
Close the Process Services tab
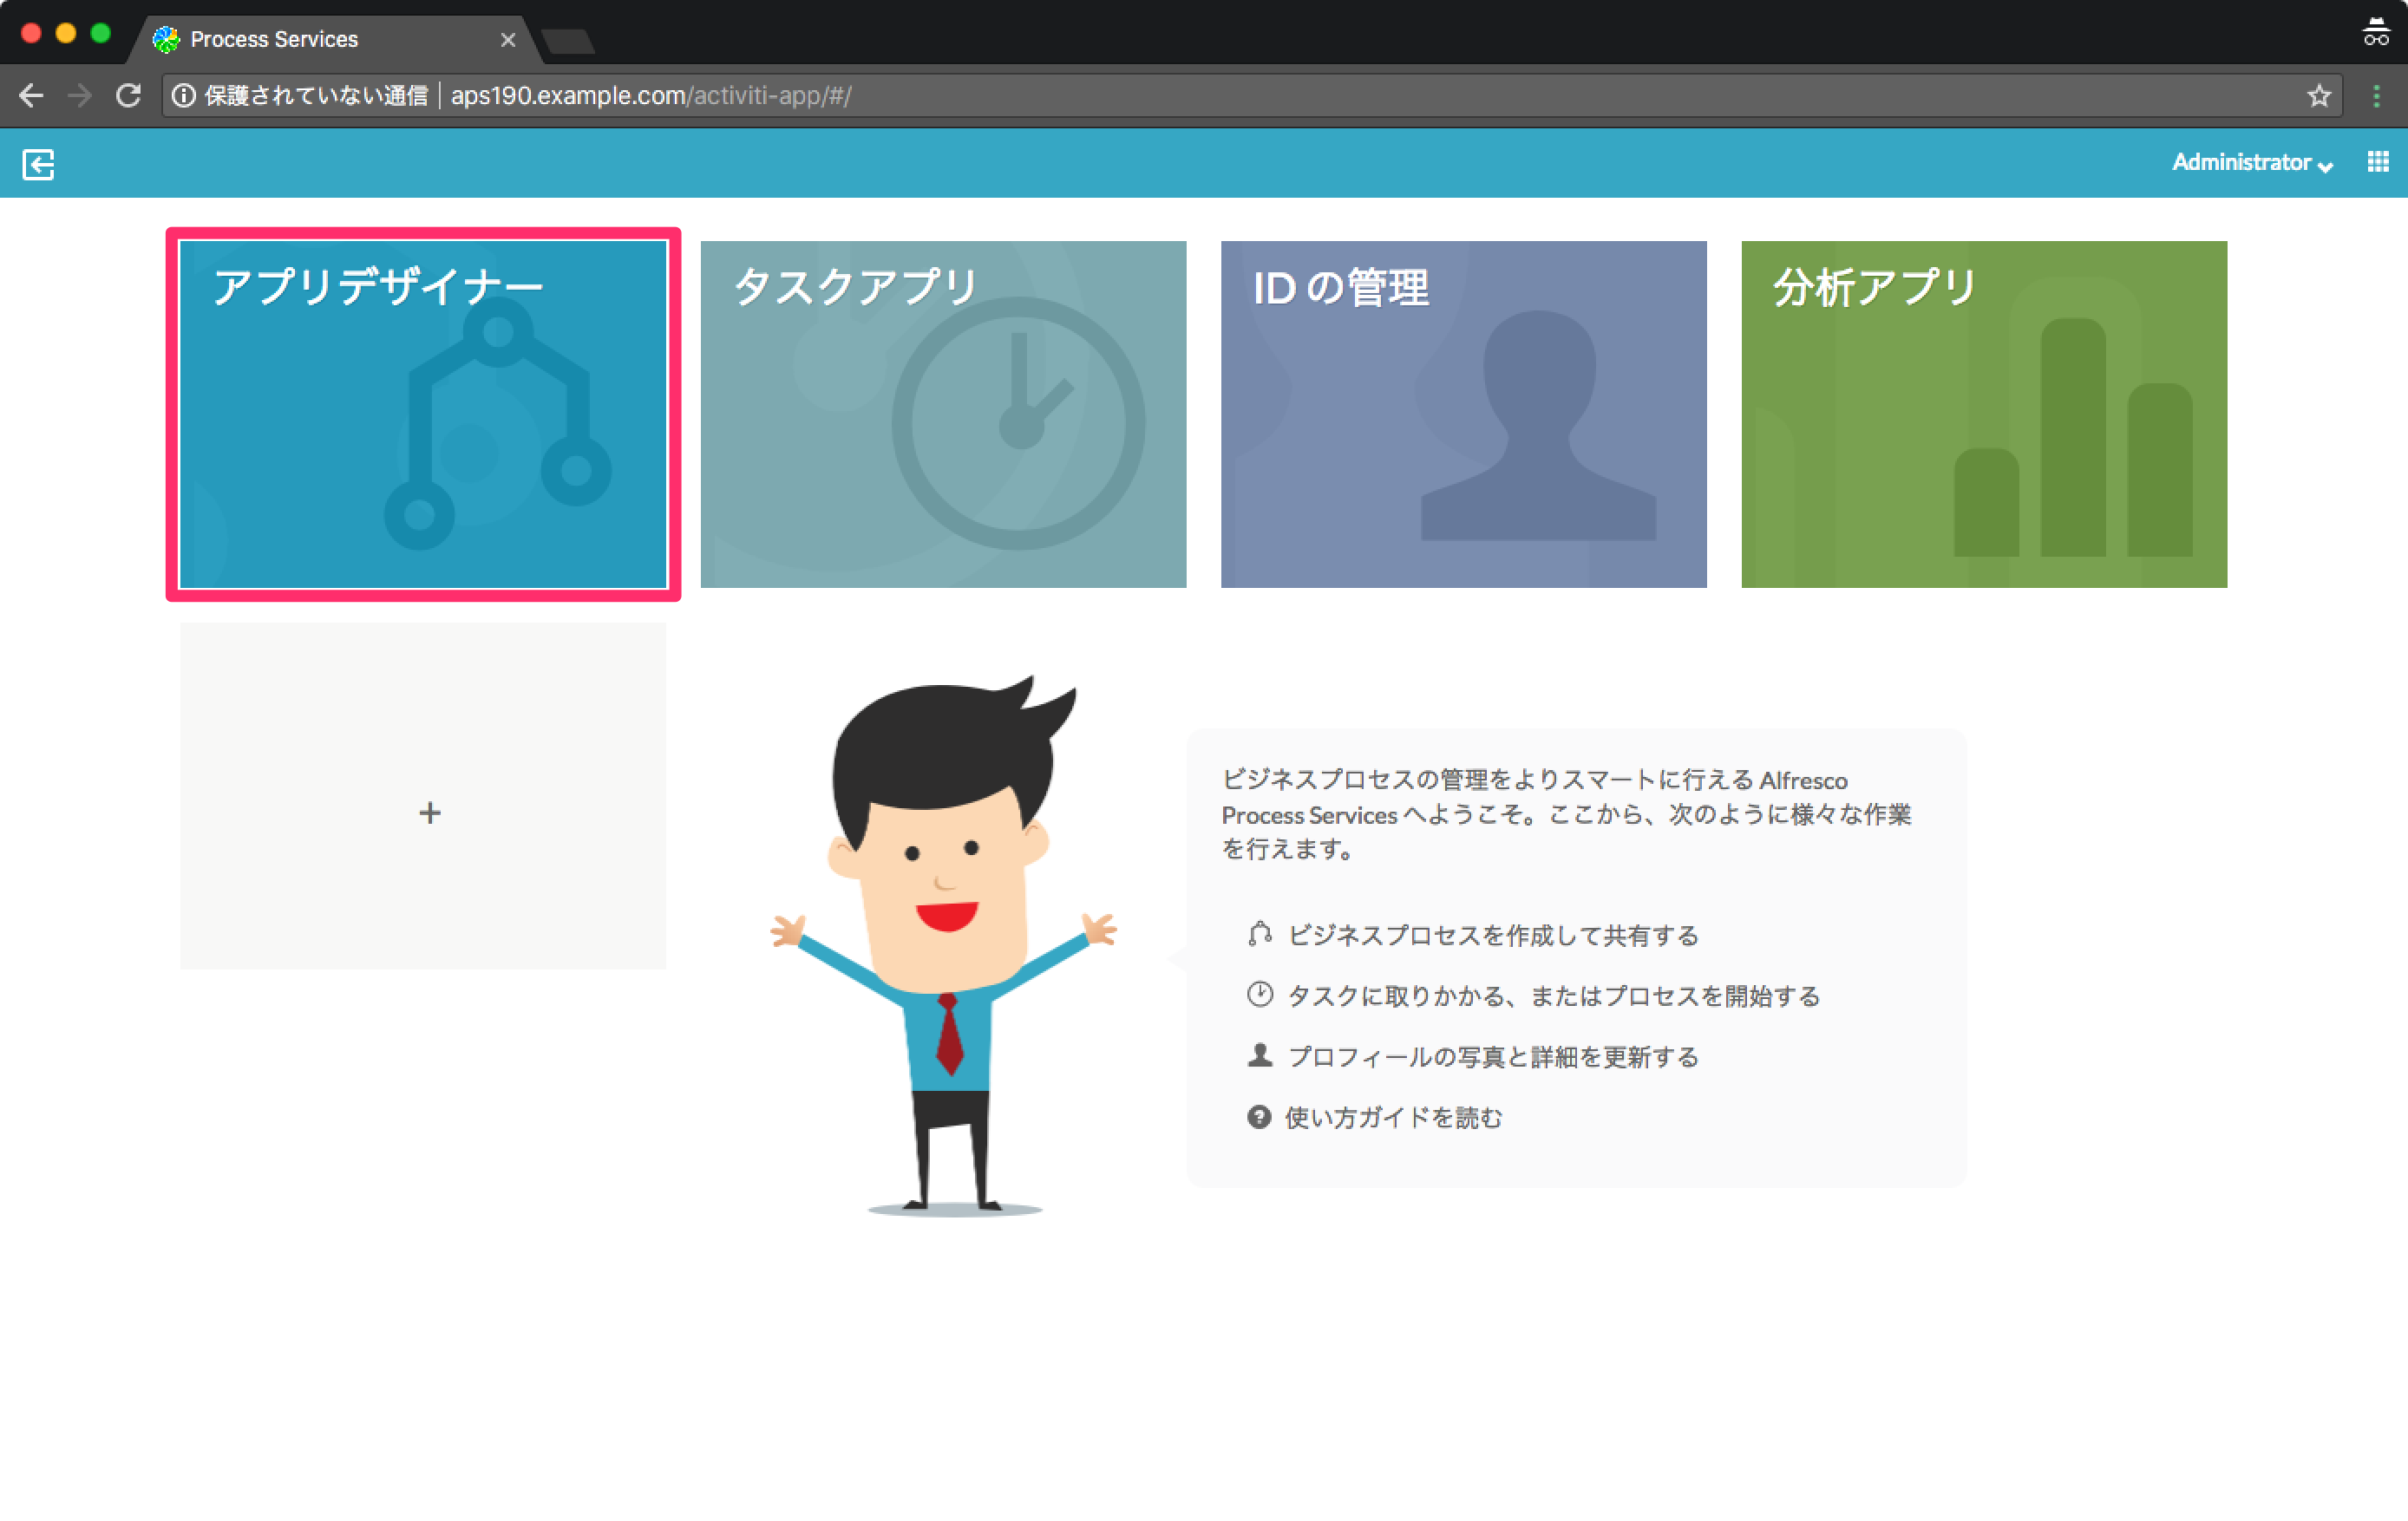508,40
